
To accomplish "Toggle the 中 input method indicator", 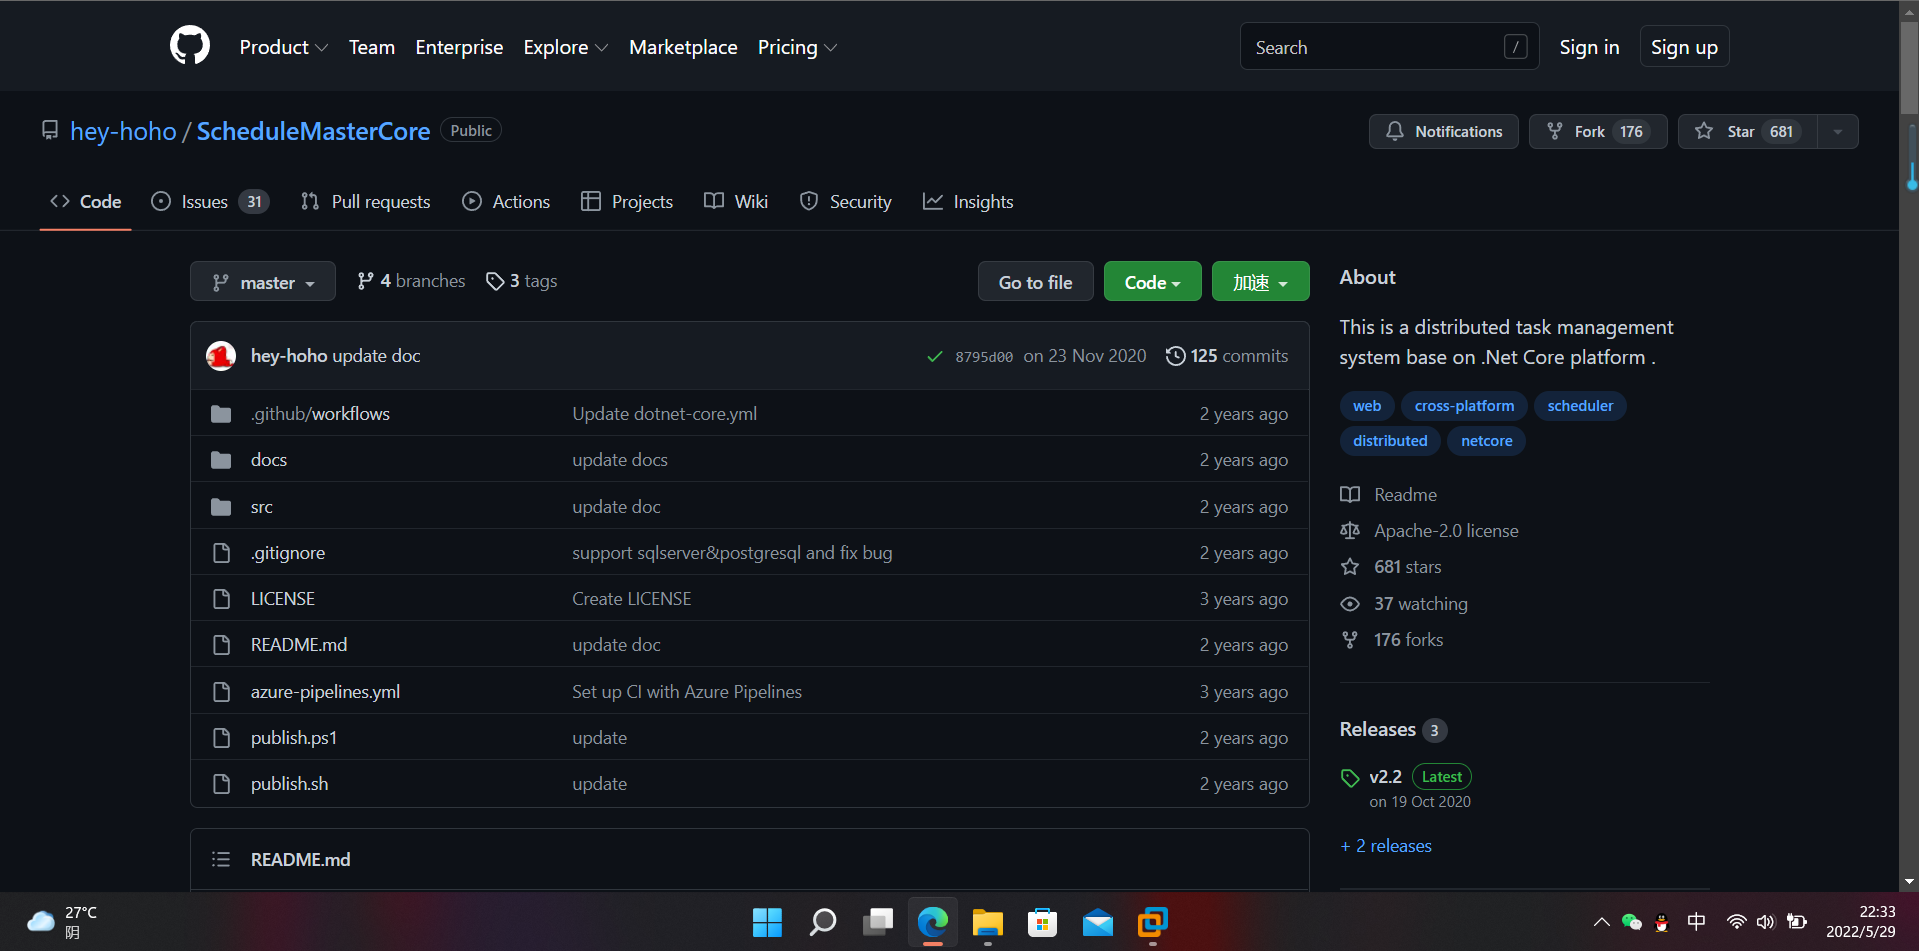I will coord(1697,922).
